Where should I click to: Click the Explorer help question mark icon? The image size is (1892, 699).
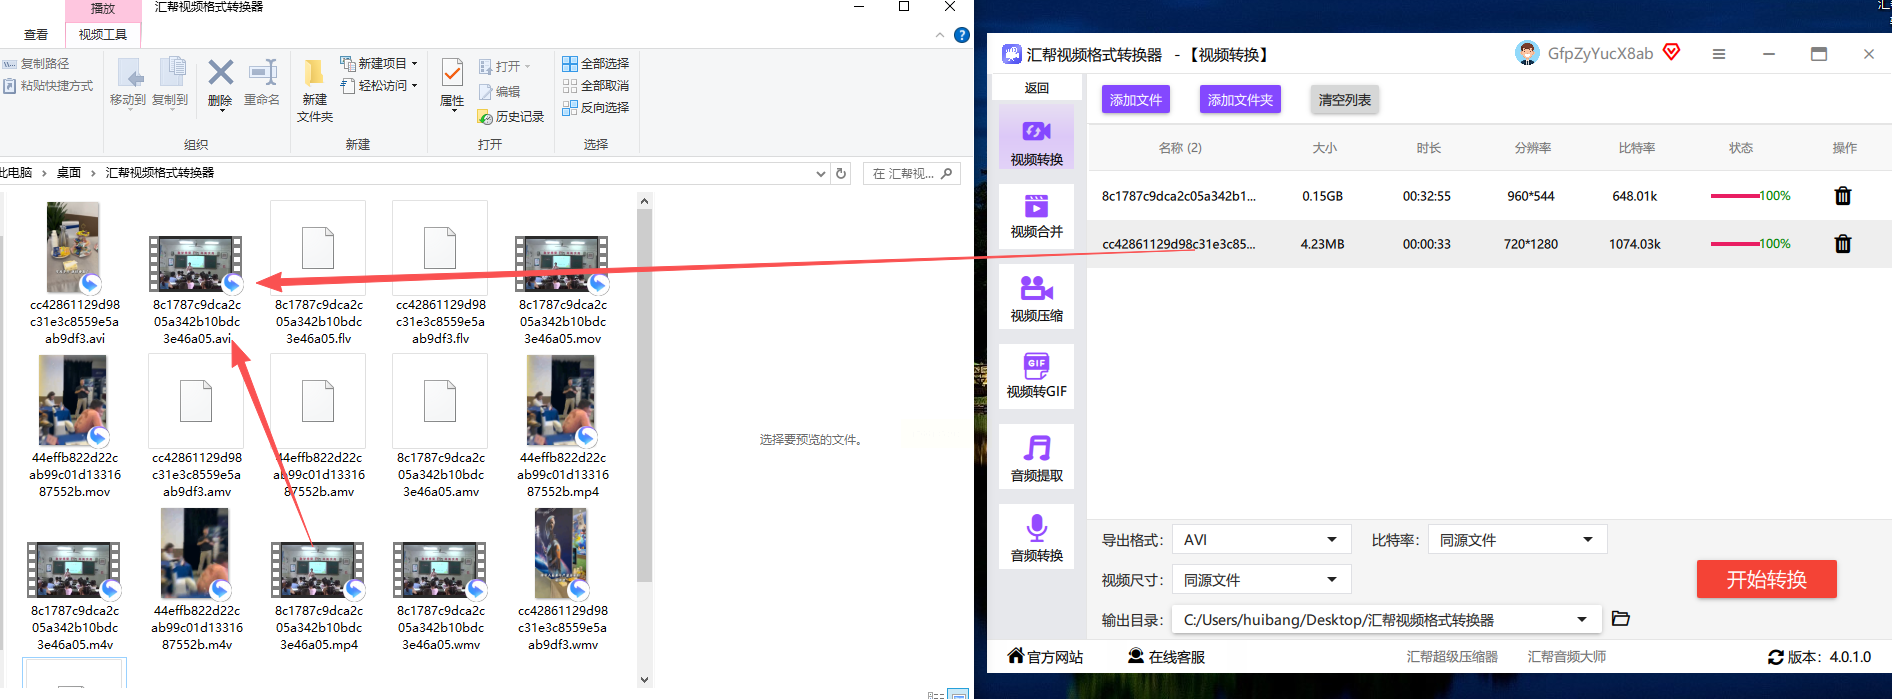click(x=962, y=35)
